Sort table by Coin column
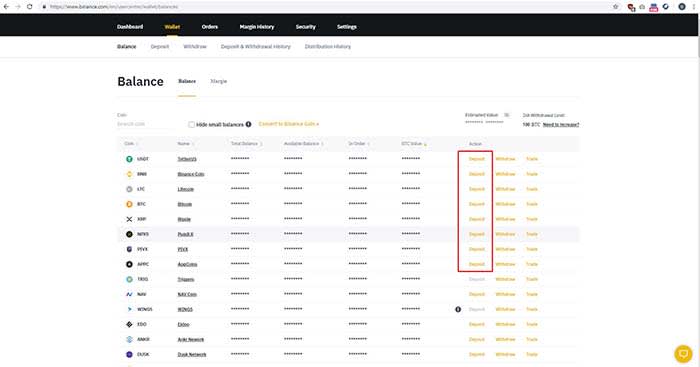 pyautogui.click(x=130, y=144)
